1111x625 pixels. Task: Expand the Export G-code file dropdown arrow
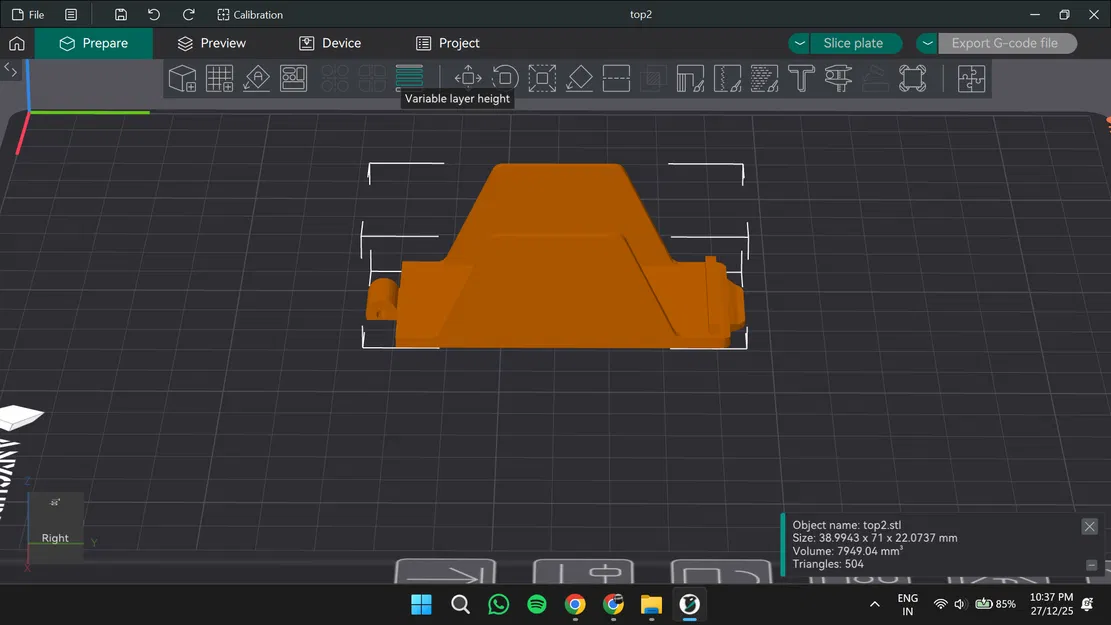coord(928,44)
